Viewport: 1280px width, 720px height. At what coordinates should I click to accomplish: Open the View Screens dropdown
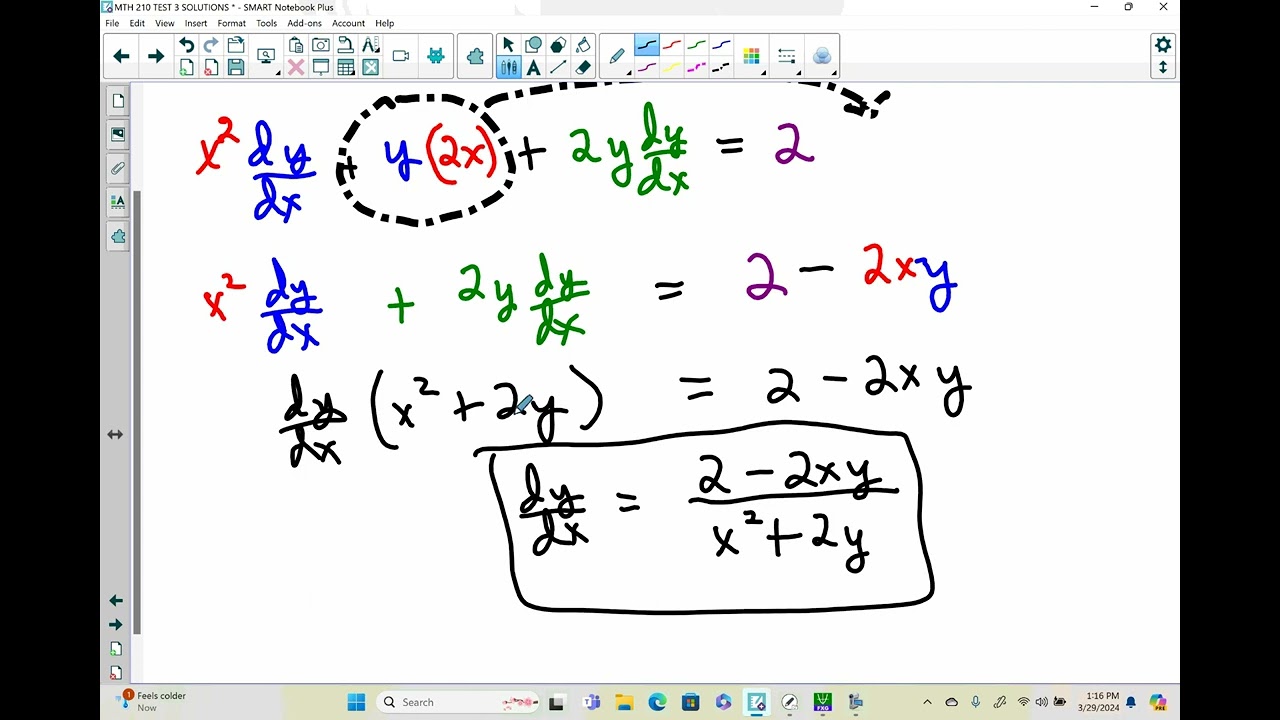point(267,57)
